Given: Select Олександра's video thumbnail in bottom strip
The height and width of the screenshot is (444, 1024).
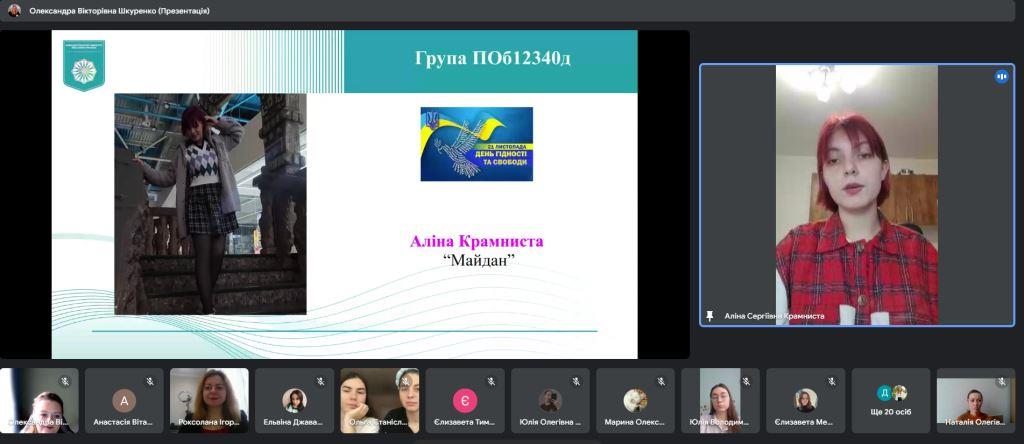Looking at the screenshot, I should click(x=38, y=398).
